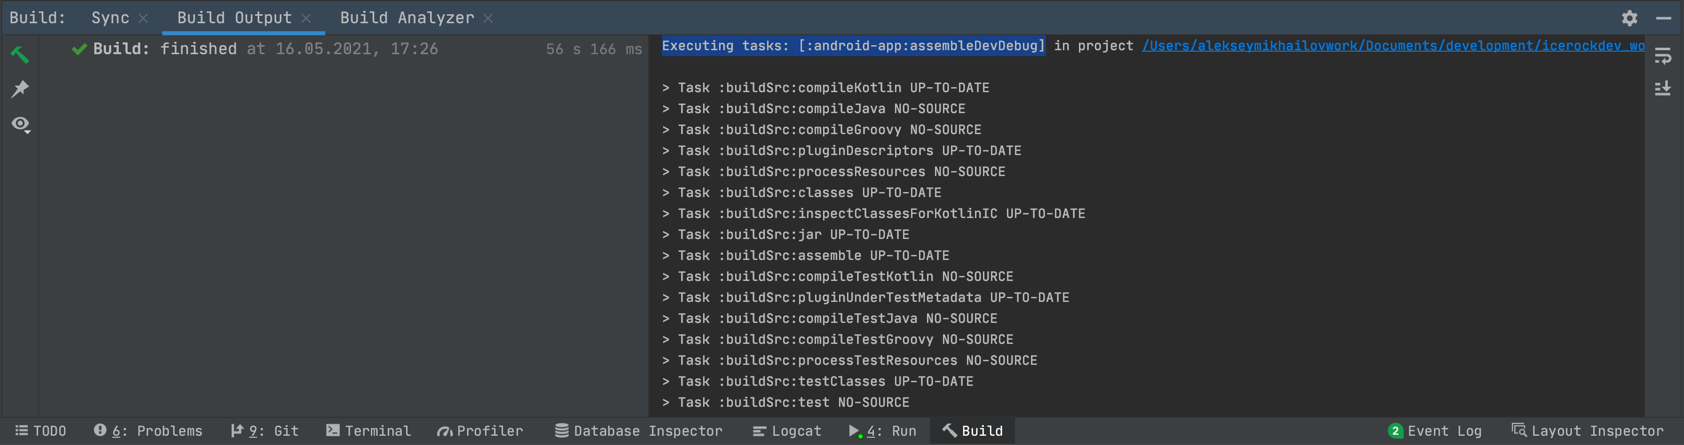Open build panel settings gear
This screenshot has width=1684, height=445.
click(x=1629, y=18)
